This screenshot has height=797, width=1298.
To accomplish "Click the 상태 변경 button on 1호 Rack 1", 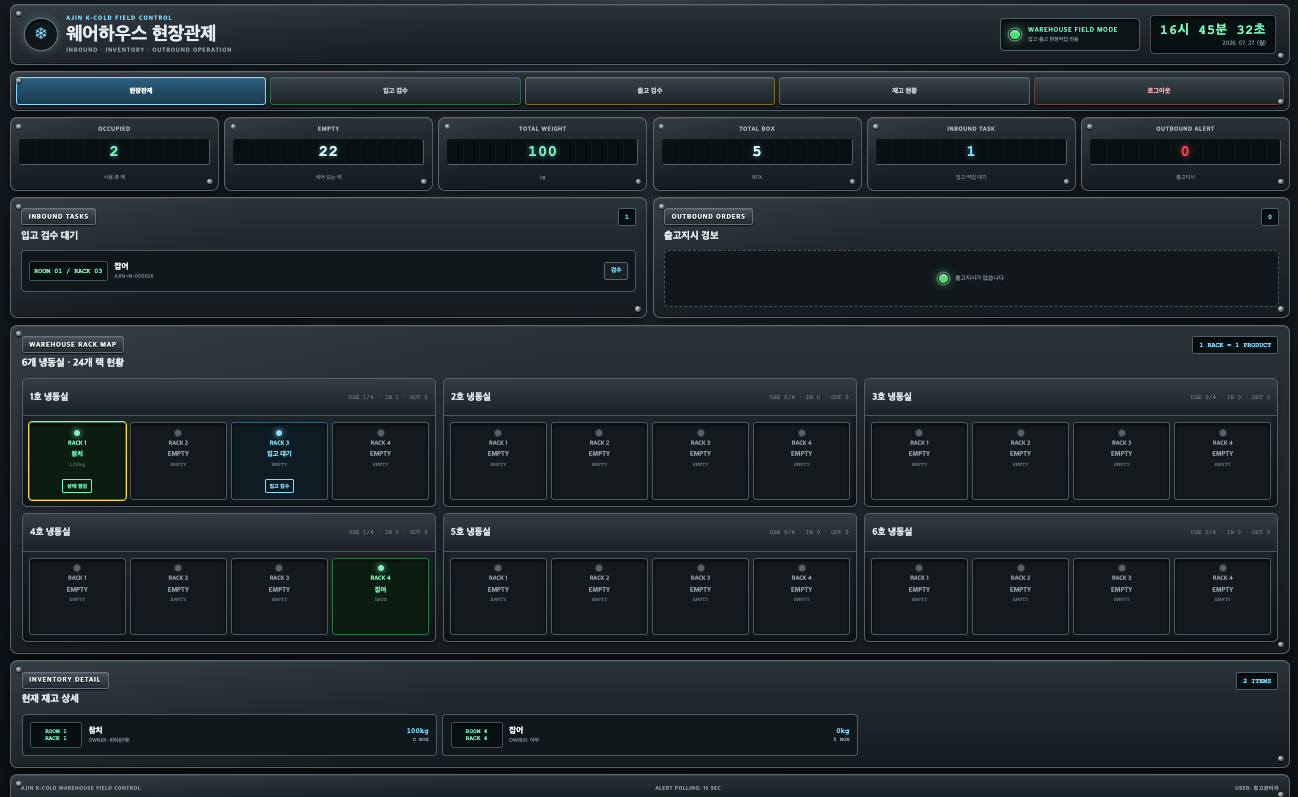I will click(x=77, y=486).
